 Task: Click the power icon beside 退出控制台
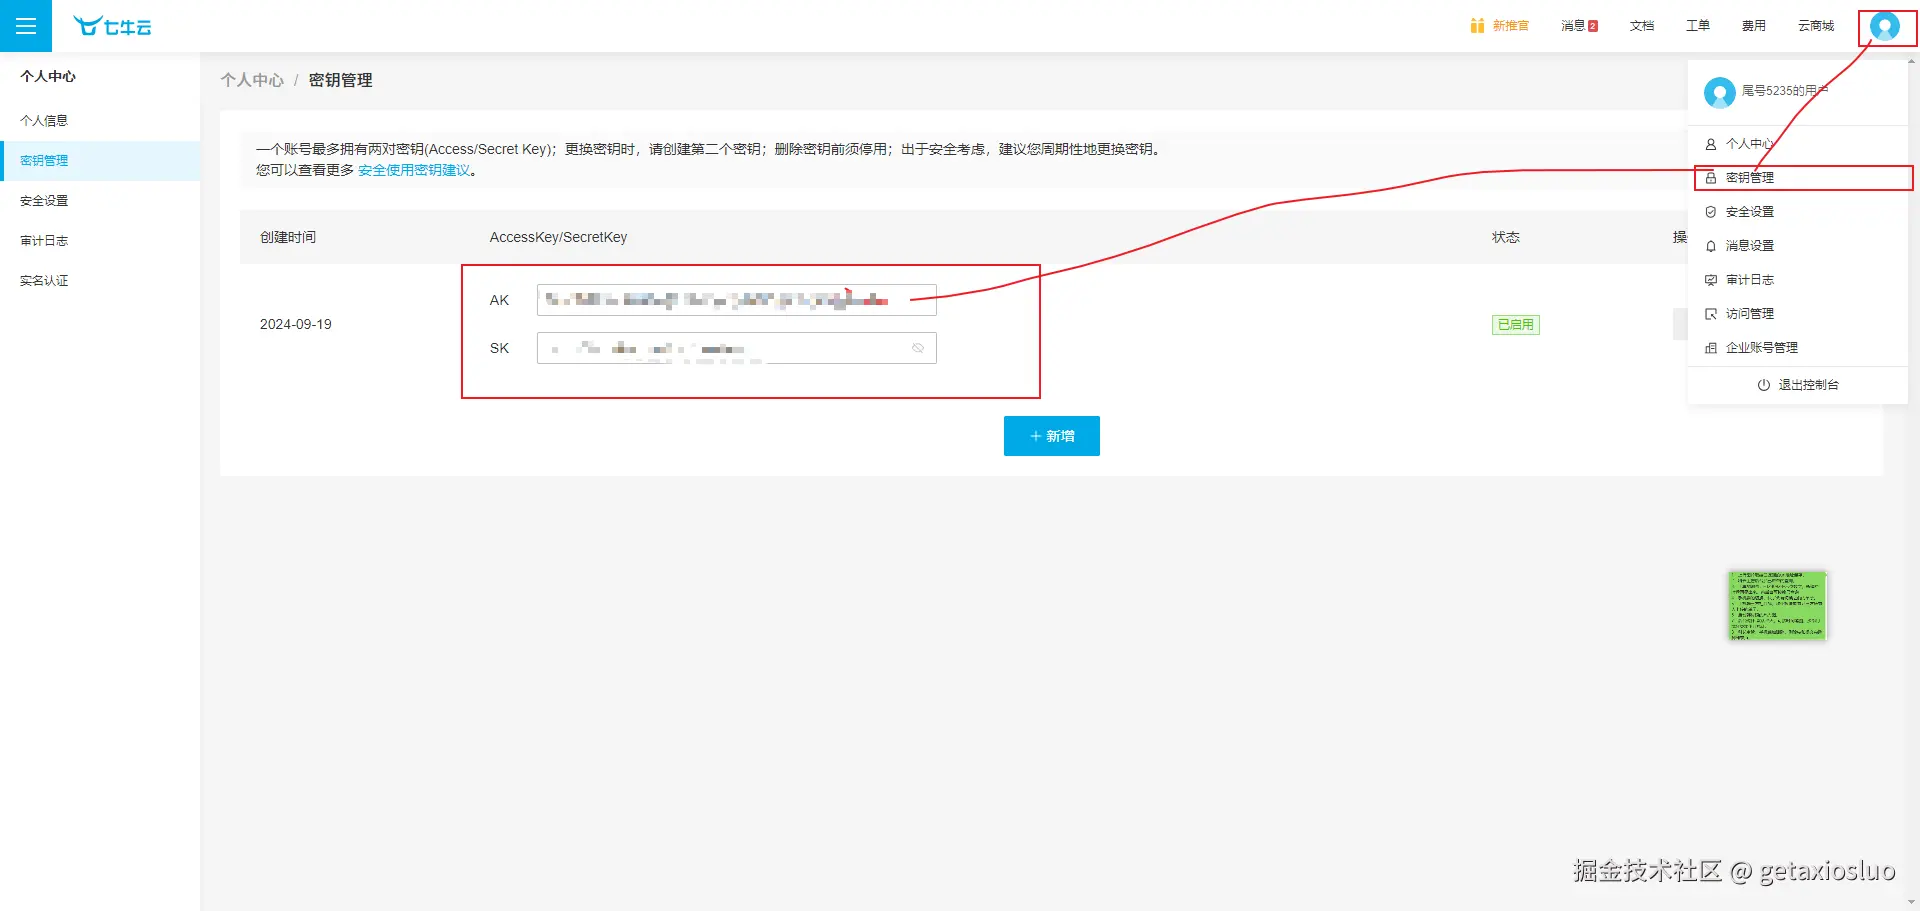click(x=1764, y=385)
